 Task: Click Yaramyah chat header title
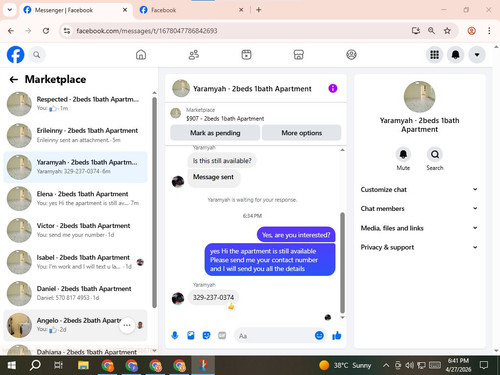[252, 89]
